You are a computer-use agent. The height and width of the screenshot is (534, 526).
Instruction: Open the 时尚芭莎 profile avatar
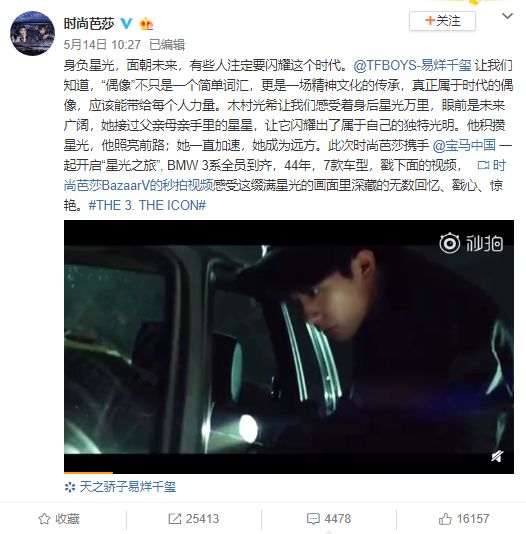click(x=33, y=33)
